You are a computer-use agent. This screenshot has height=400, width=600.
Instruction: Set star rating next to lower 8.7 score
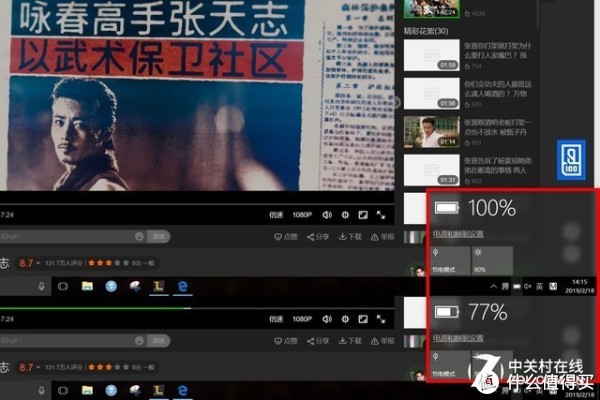coord(109,367)
